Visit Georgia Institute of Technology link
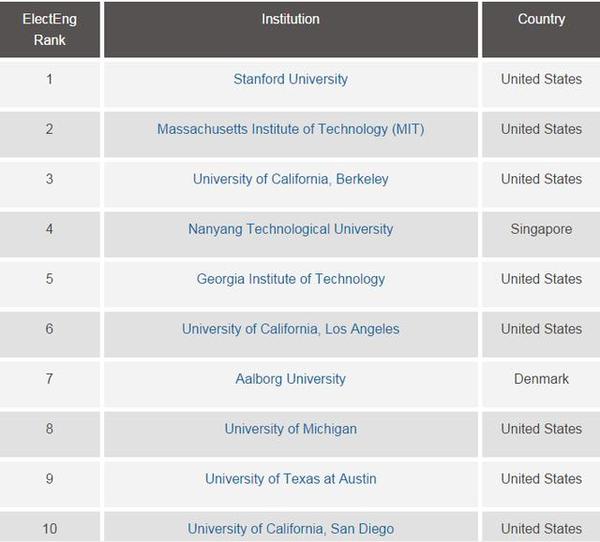The width and height of the screenshot is (600, 542). click(290, 279)
